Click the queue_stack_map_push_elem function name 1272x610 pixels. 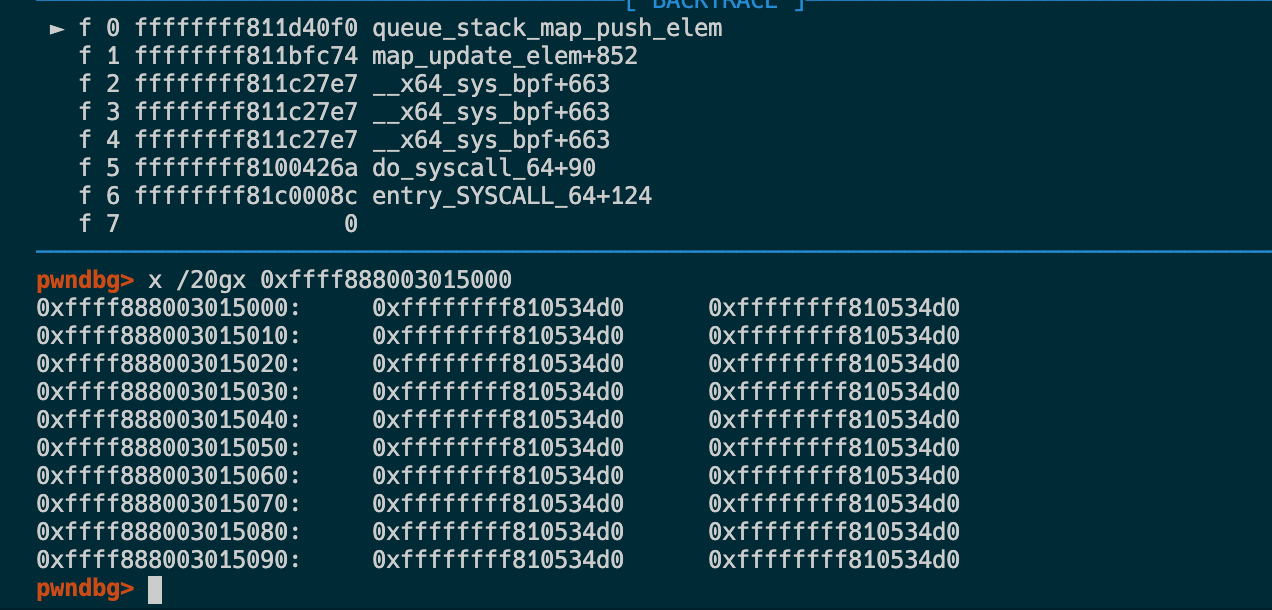pyautogui.click(x=547, y=28)
